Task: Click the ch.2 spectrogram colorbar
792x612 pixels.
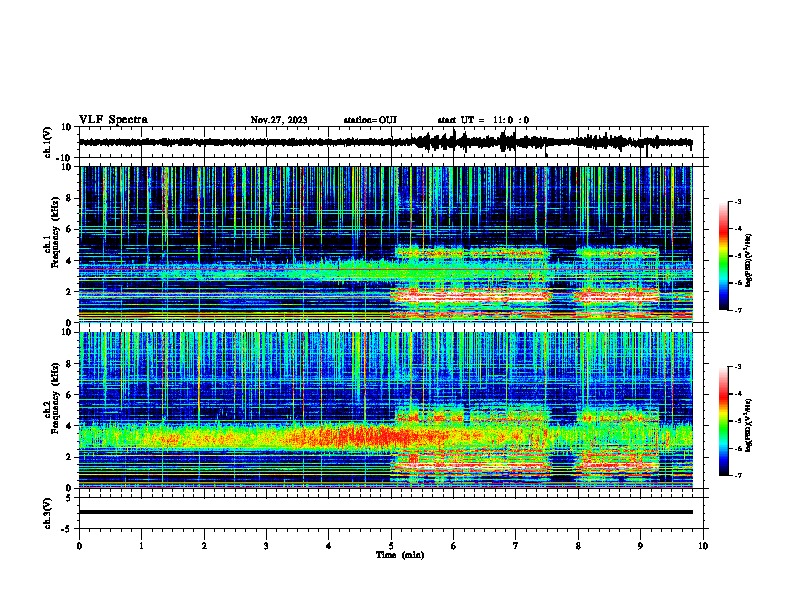Action: [723, 421]
